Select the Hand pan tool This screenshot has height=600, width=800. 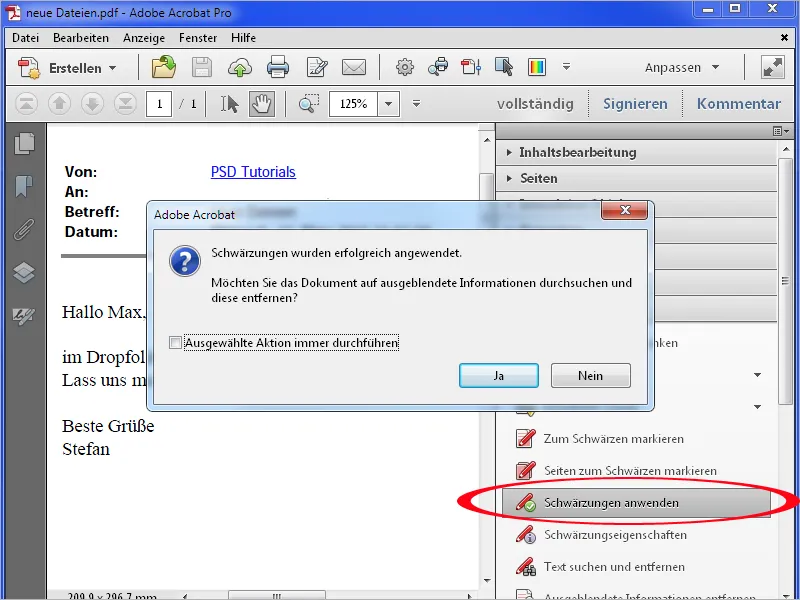262,104
